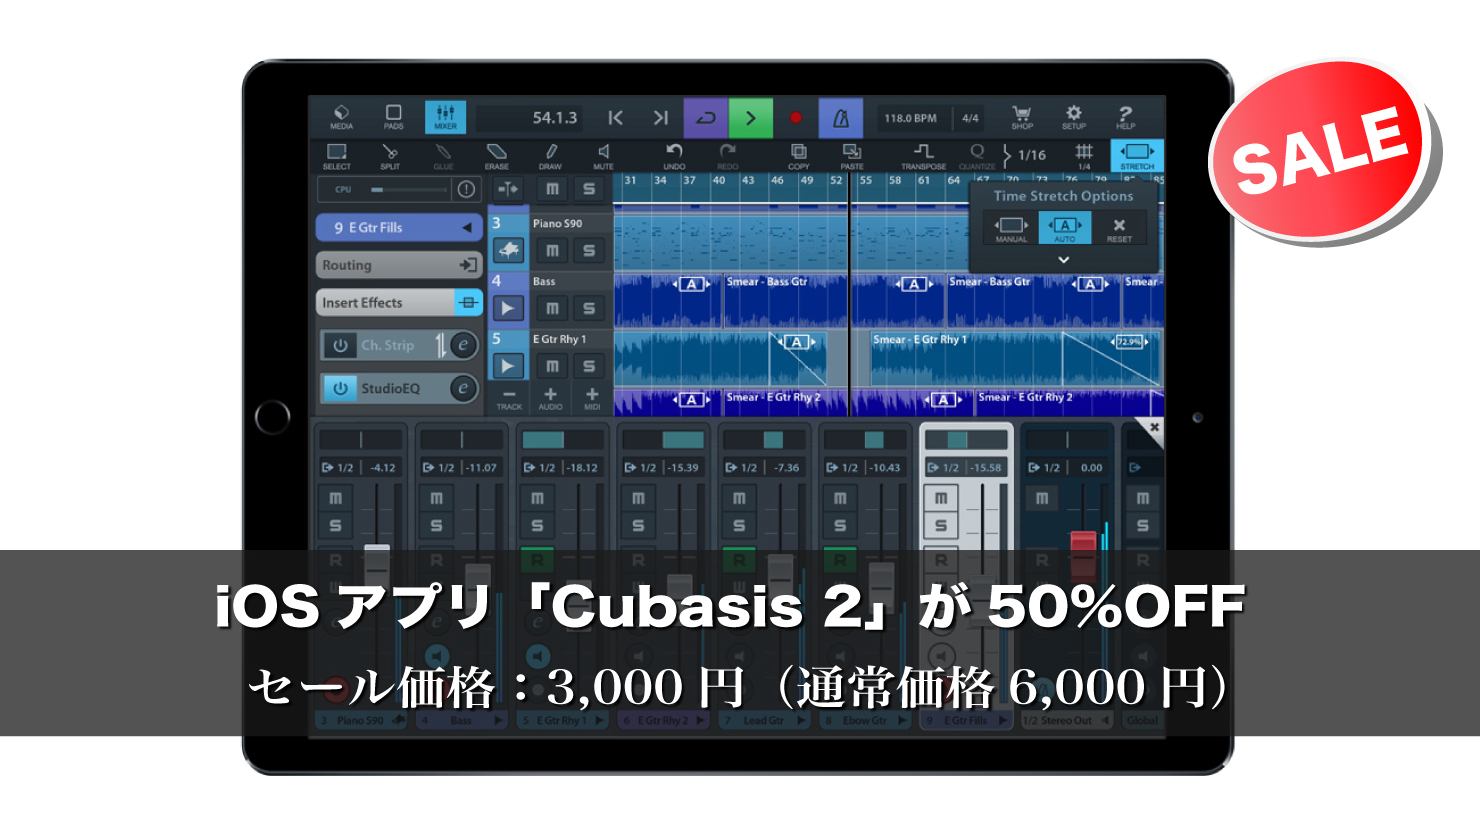This screenshot has height=832, width=1480.
Task: Solo the Bass track
Action: 589,308
